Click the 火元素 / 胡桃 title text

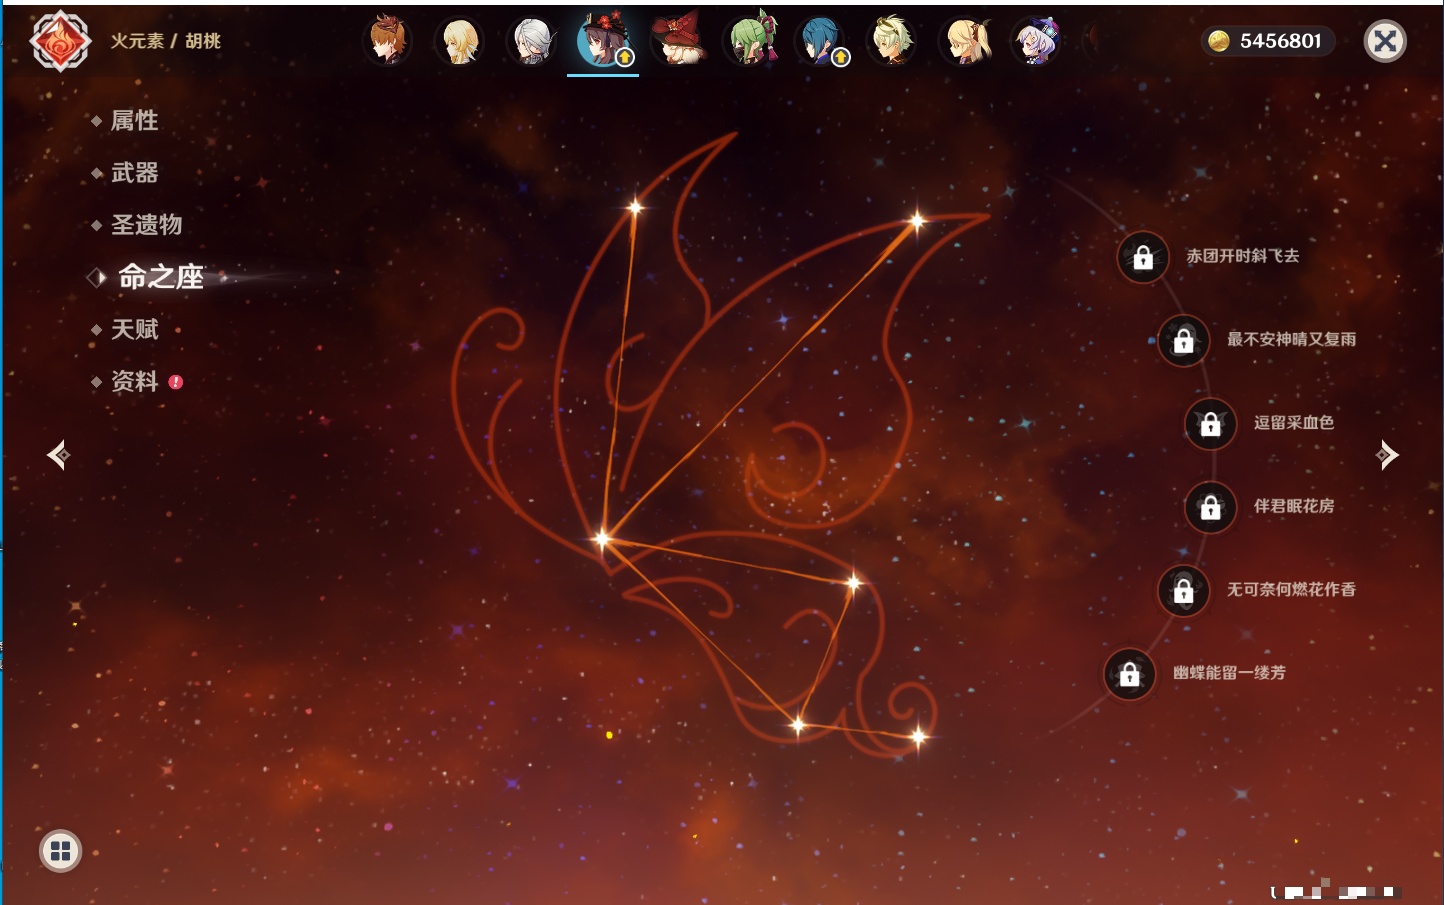166,41
